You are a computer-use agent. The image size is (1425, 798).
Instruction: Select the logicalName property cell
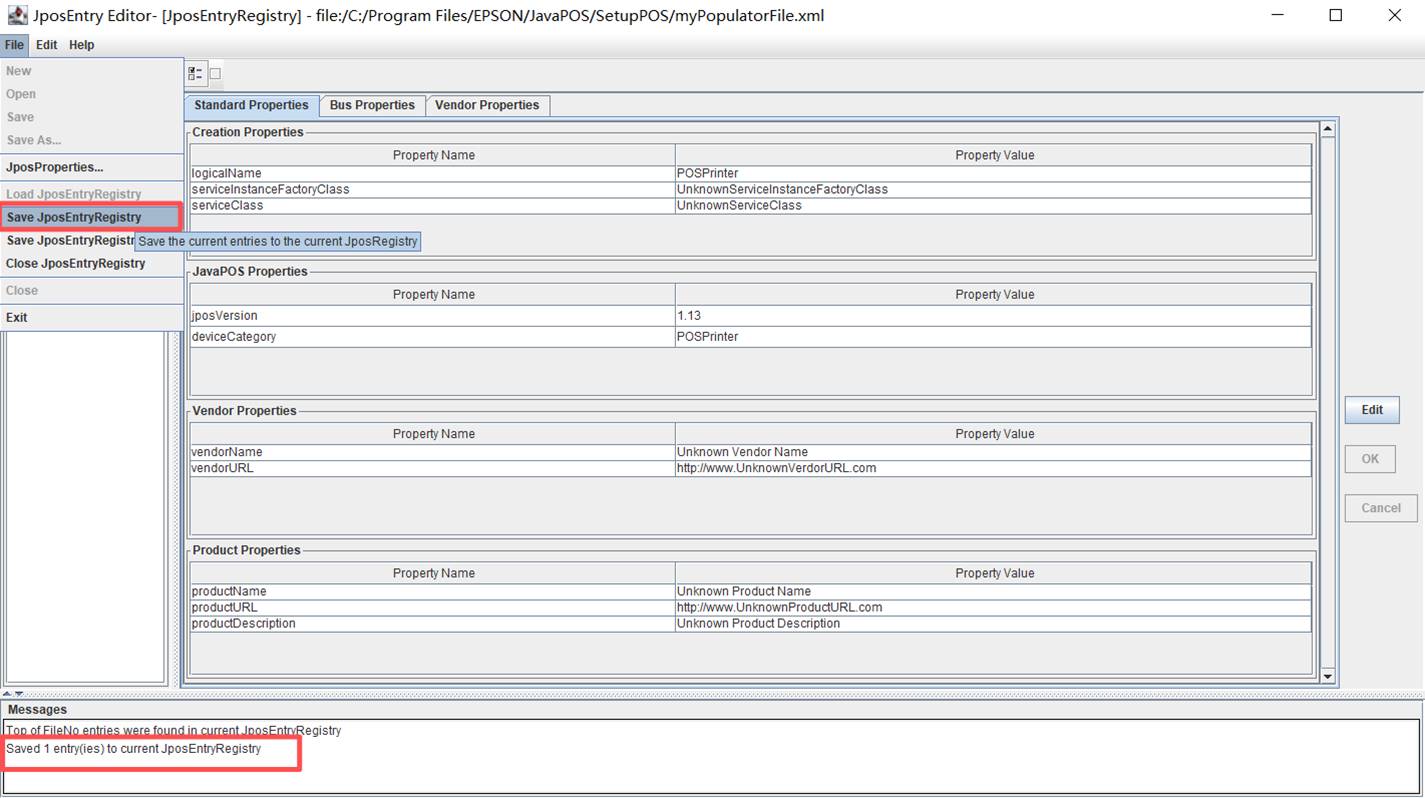click(433, 173)
